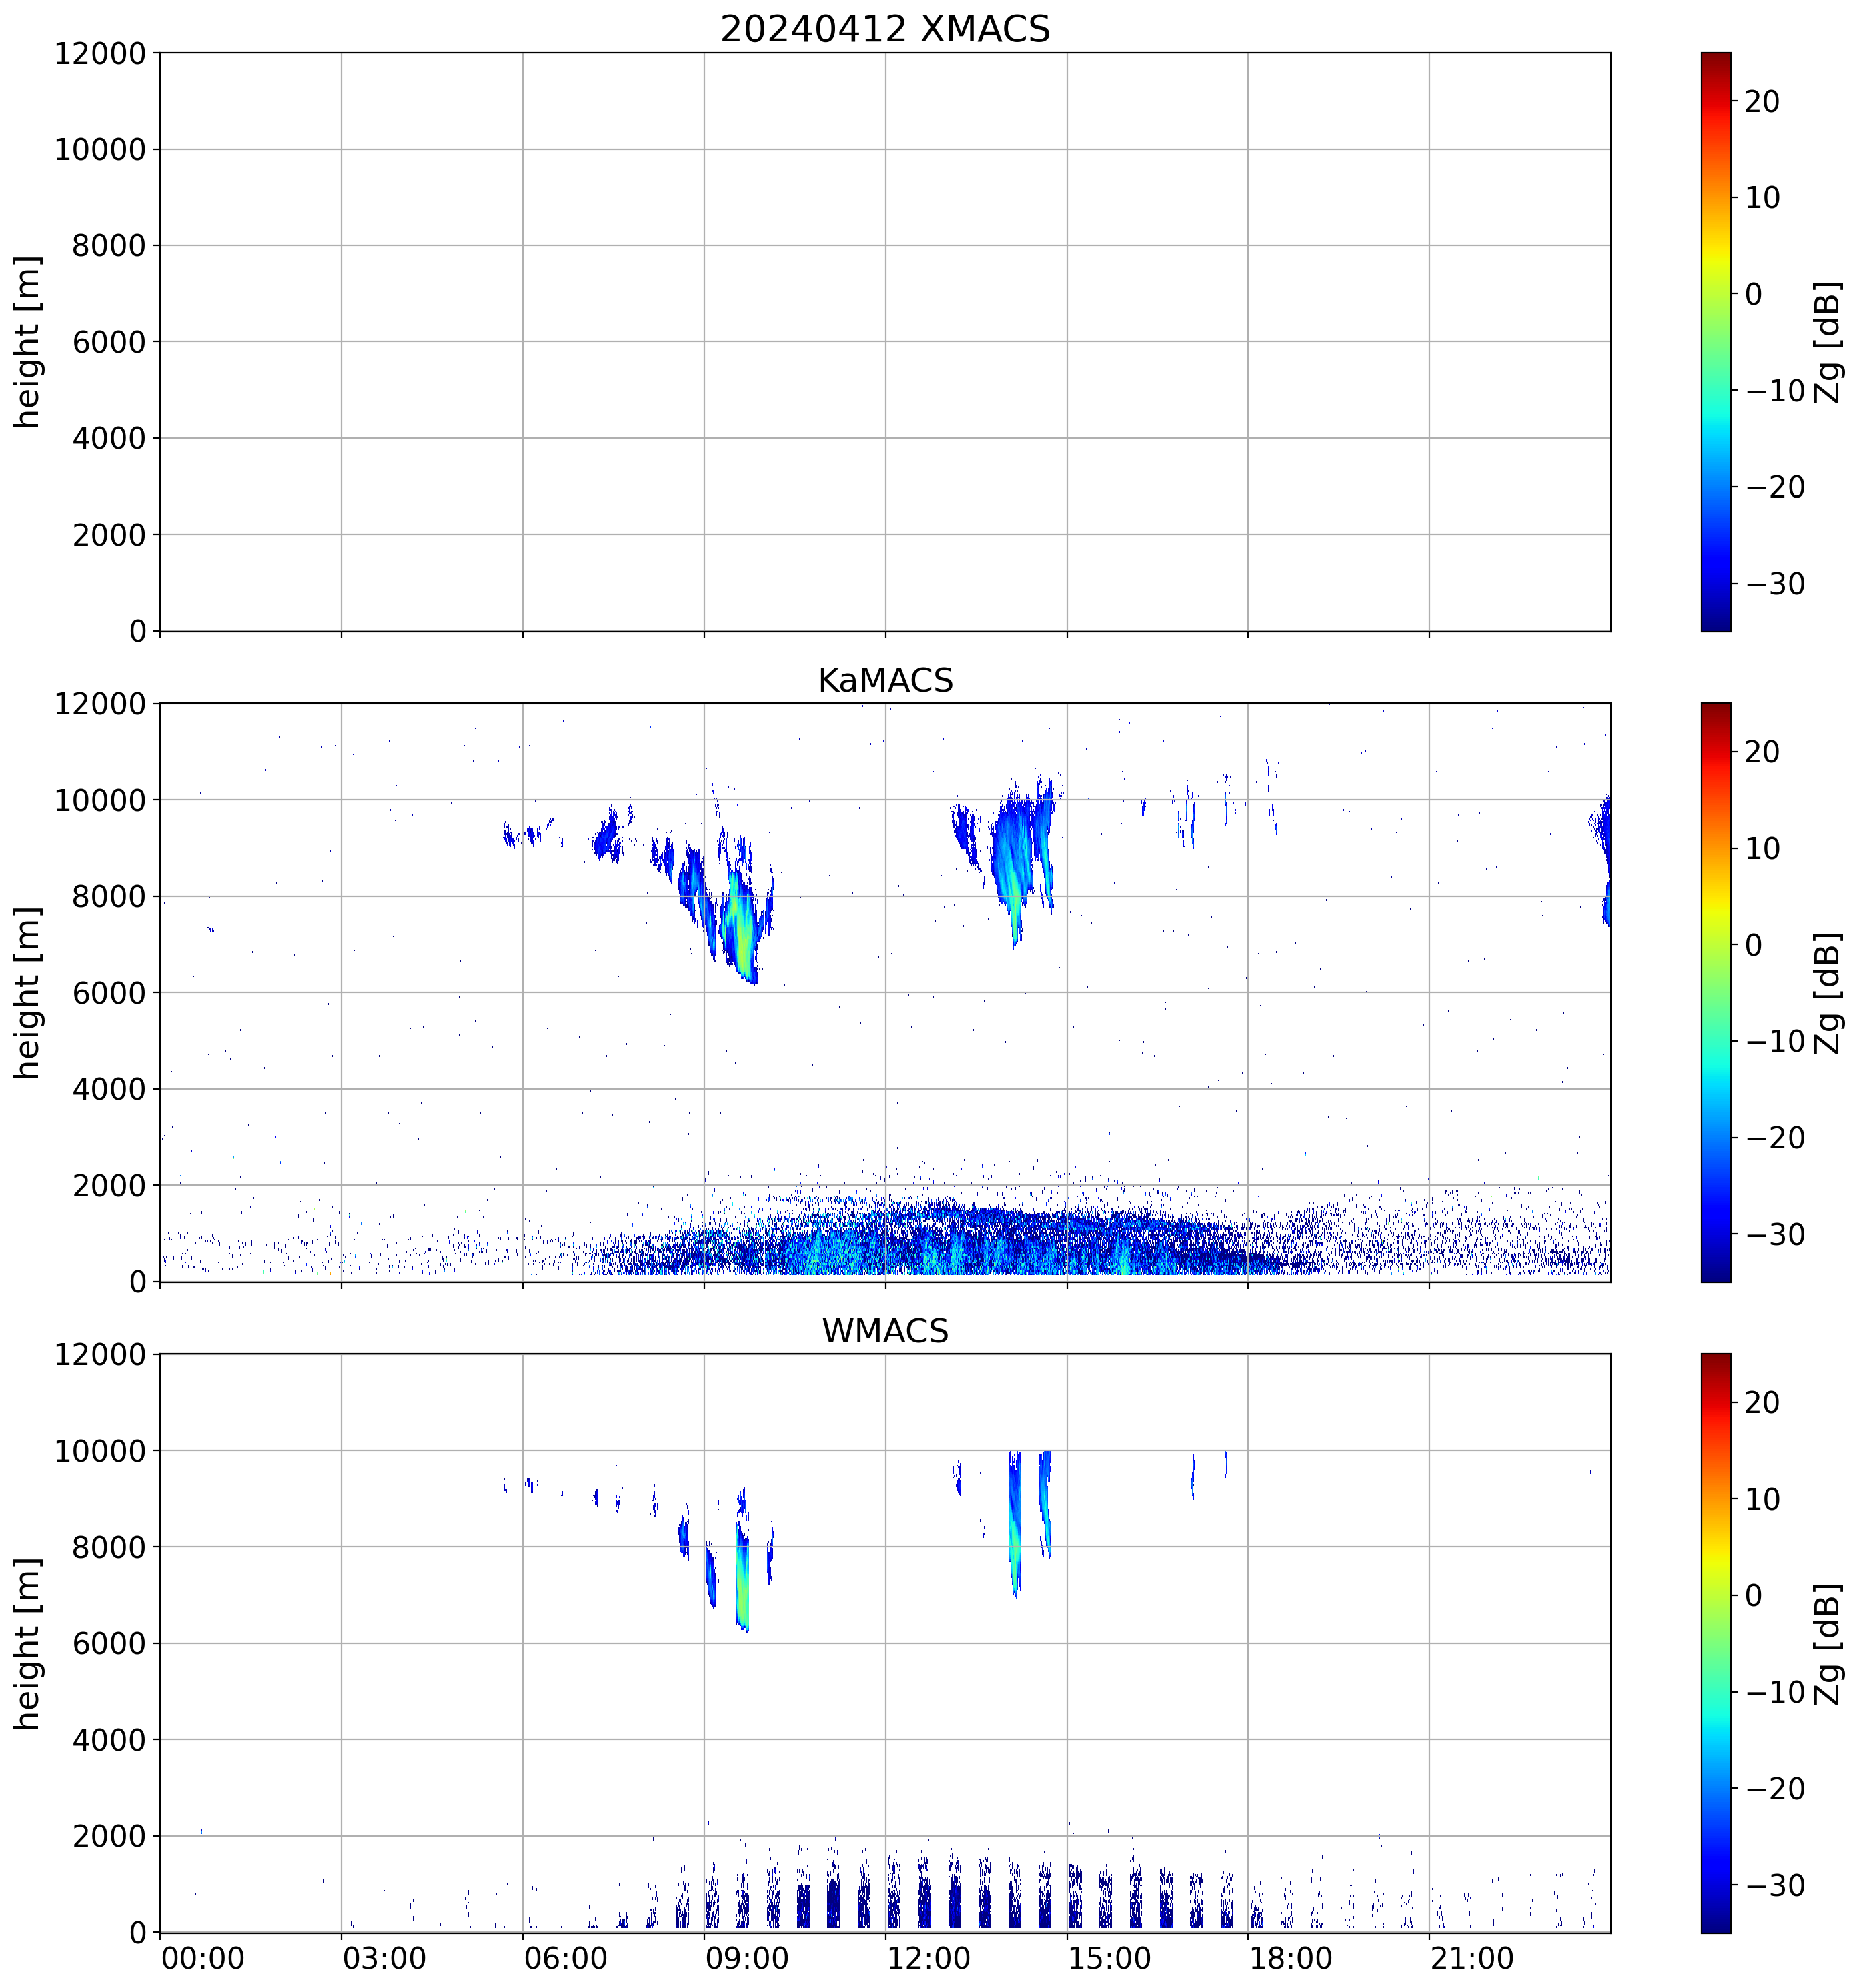Click the 15:00 time axis label
The image size is (1859, 1988).
1109,1958
